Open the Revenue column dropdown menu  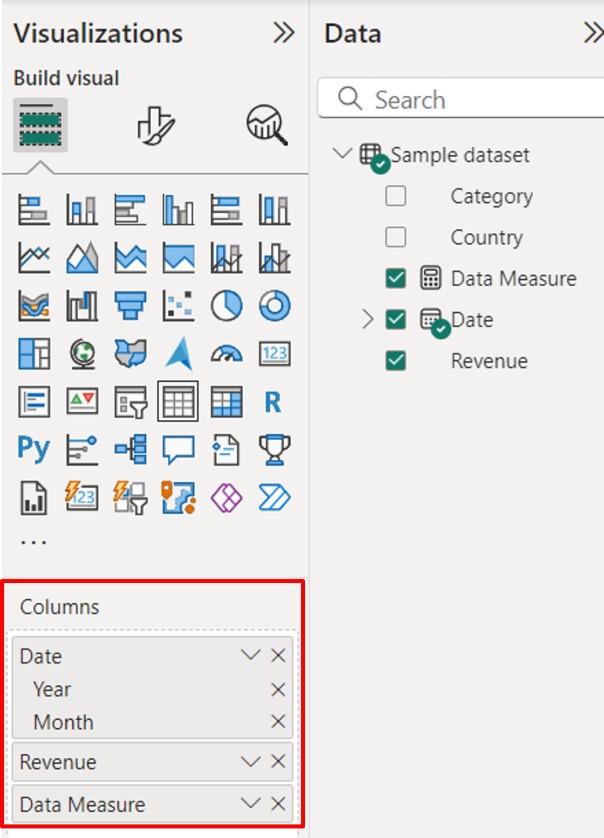tap(251, 762)
